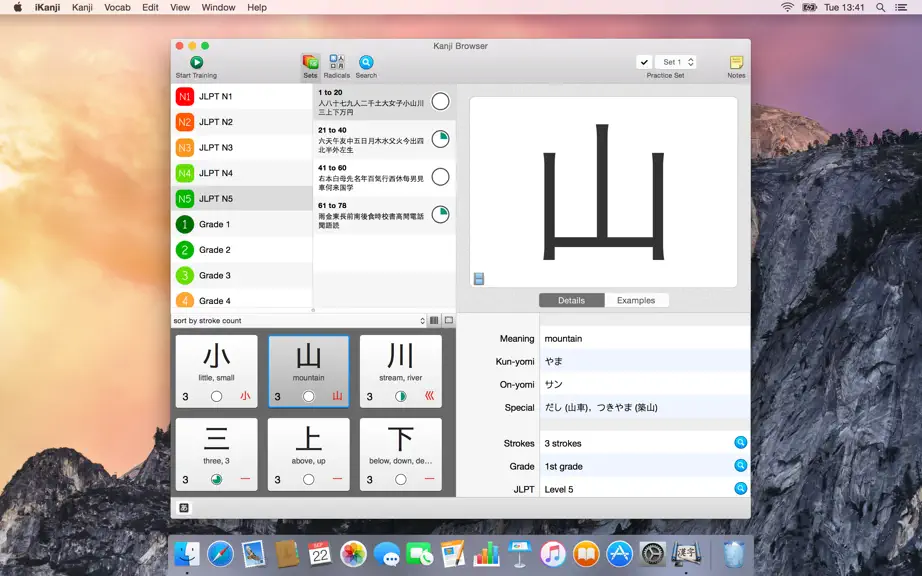Screen dimensions: 922x576
Task: Click the Start Training play icon
Action: click(x=196, y=62)
